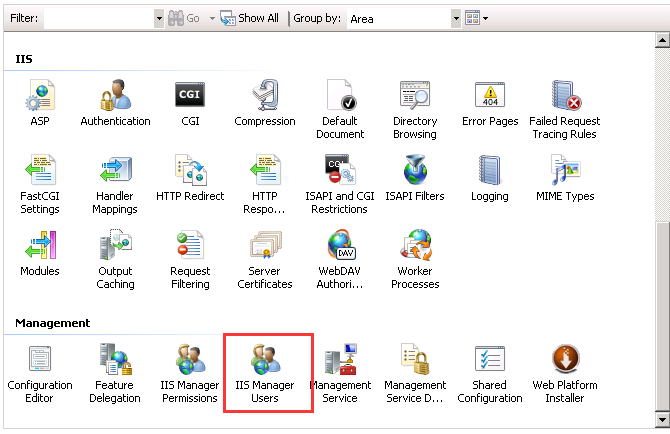
Task: Click the scrollbar down arrow
Action: tap(662, 419)
